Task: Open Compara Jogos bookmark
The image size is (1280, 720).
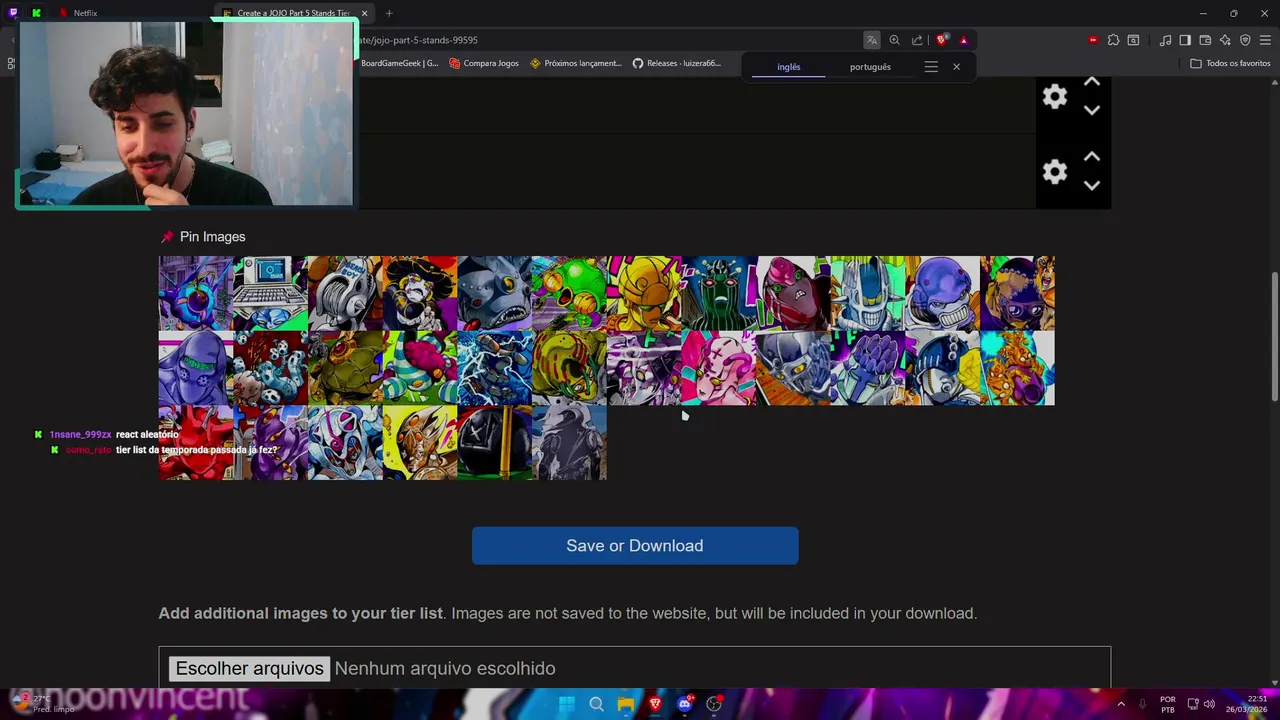Action: tap(484, 63)
